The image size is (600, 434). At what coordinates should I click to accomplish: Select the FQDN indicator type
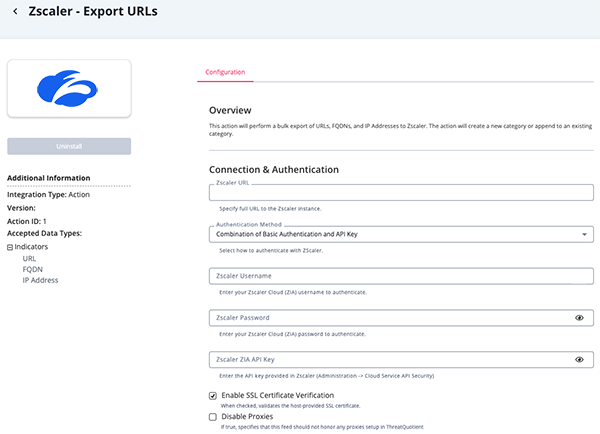pos(33,269)
